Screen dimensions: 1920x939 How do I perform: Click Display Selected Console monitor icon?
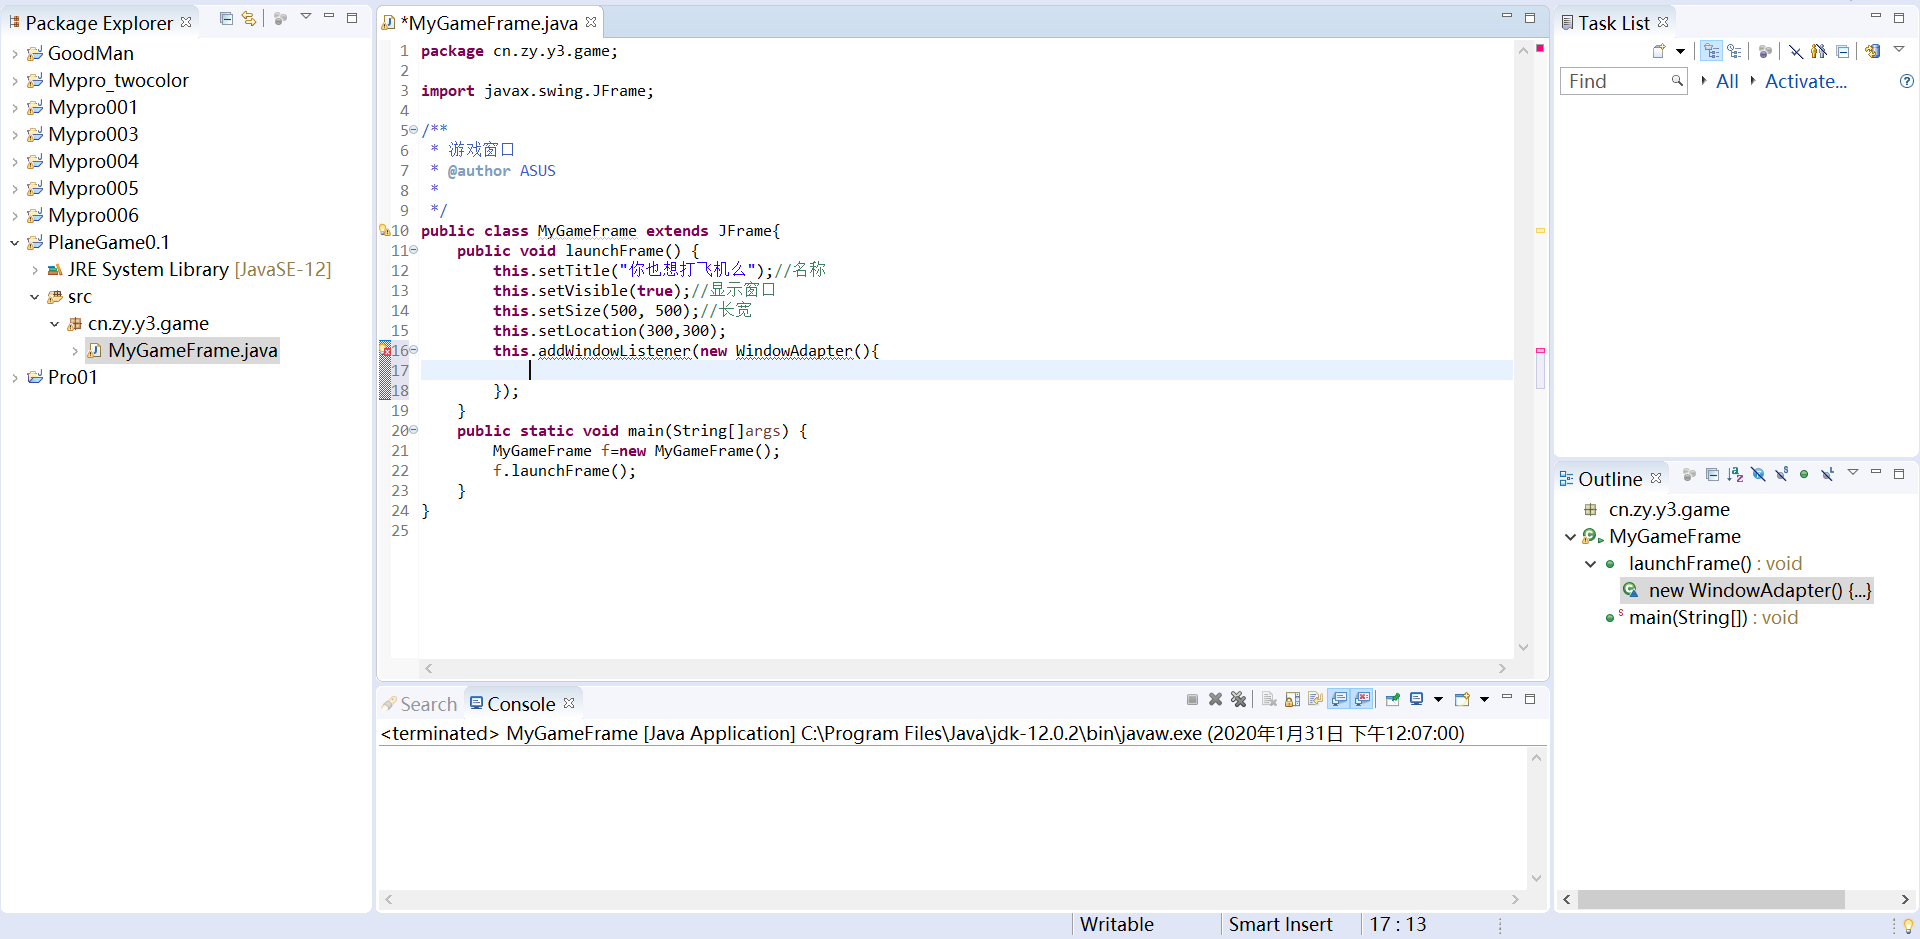click(x=1416, y=699)
